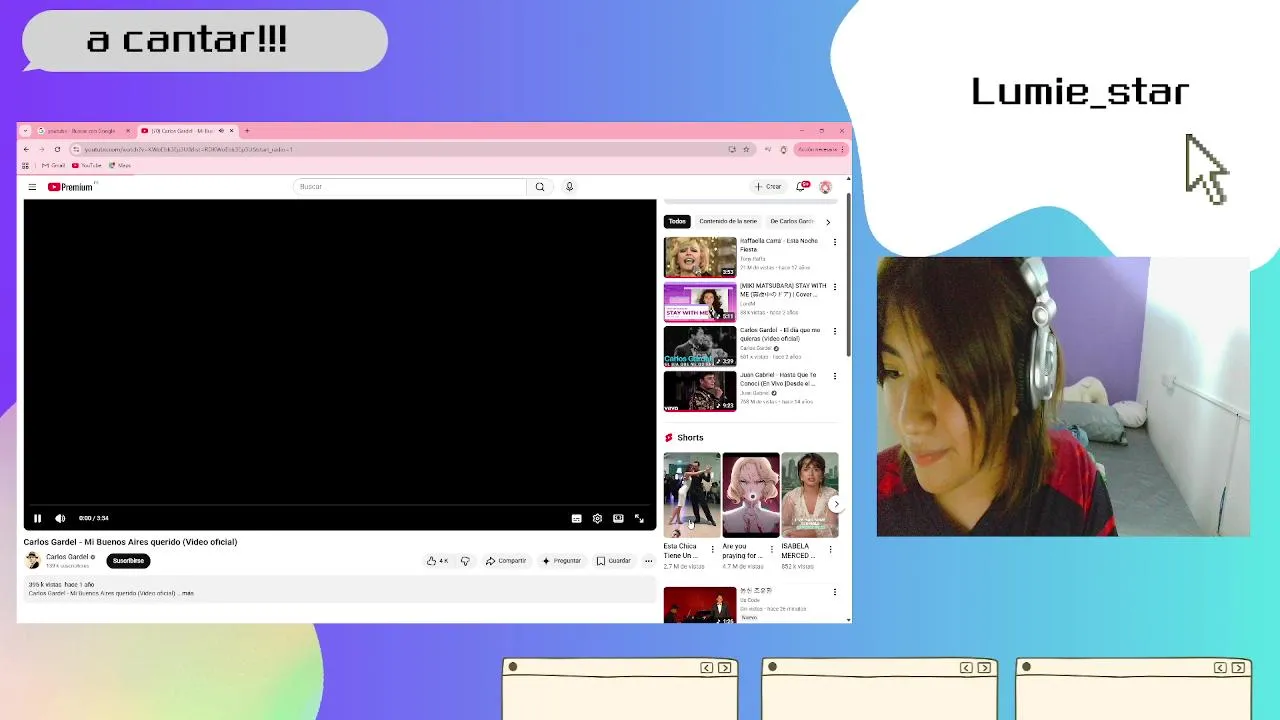Open 'ISABELA MERCED' short
The image size is (1280, 720).
tap(809, 495)
